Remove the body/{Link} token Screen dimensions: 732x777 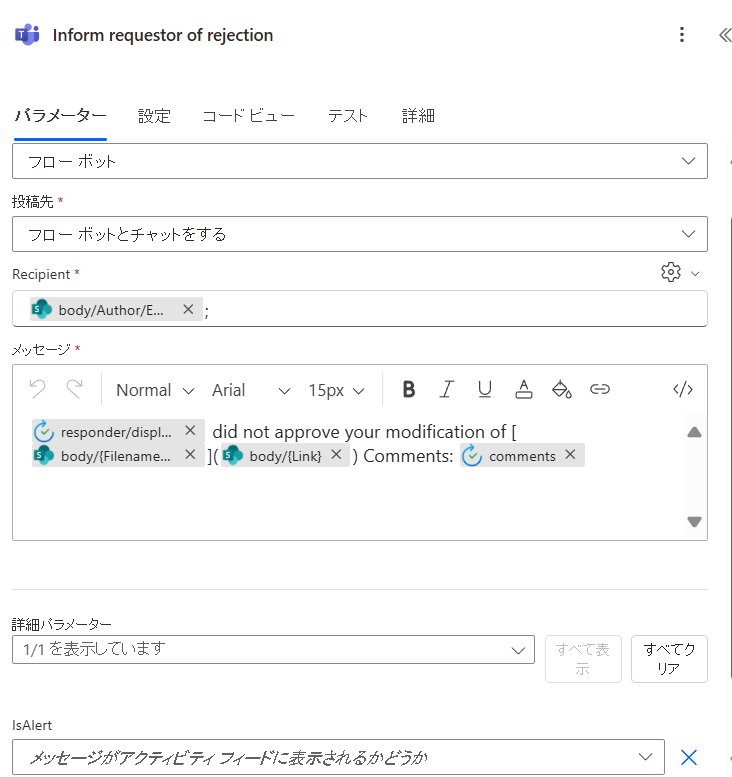tap(337, 454)
